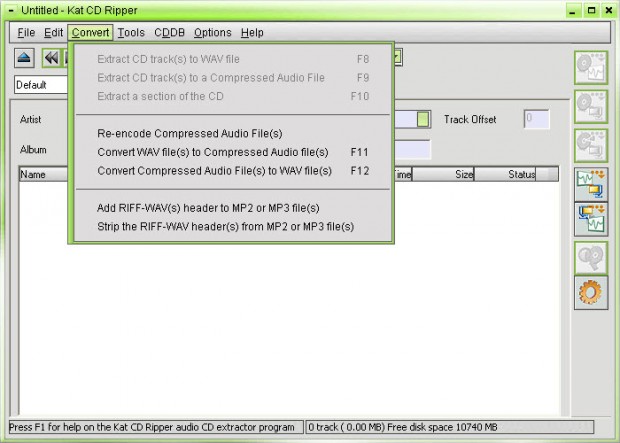
Task: Click the partial CD section extract icon
Action: pyautogui.click(x=591, y=145)
